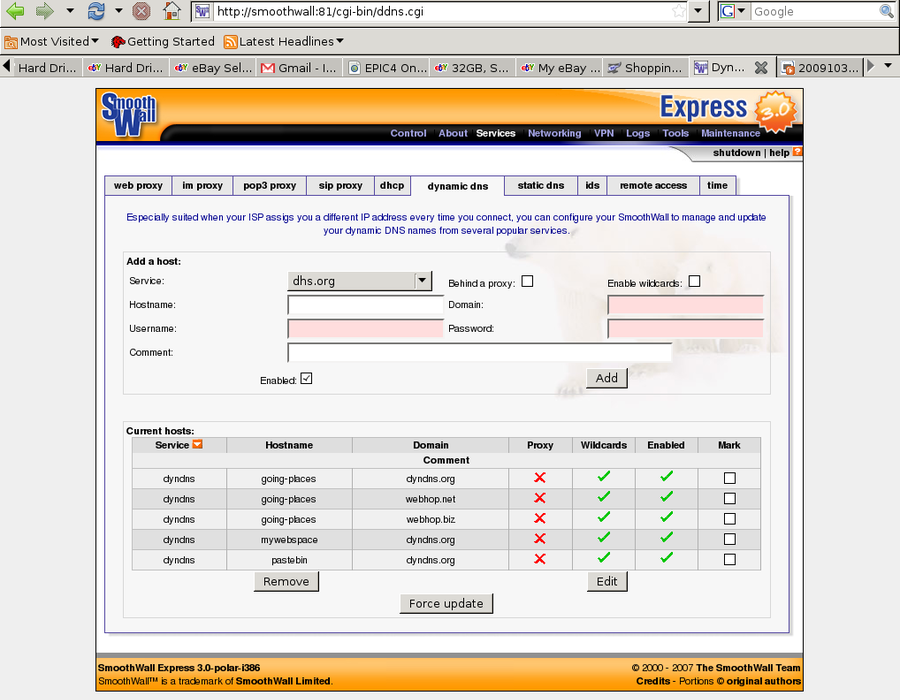This screenshot has width=900, height=700.
Task: Open the remote access tab
Action: click(x=653, y=185)
